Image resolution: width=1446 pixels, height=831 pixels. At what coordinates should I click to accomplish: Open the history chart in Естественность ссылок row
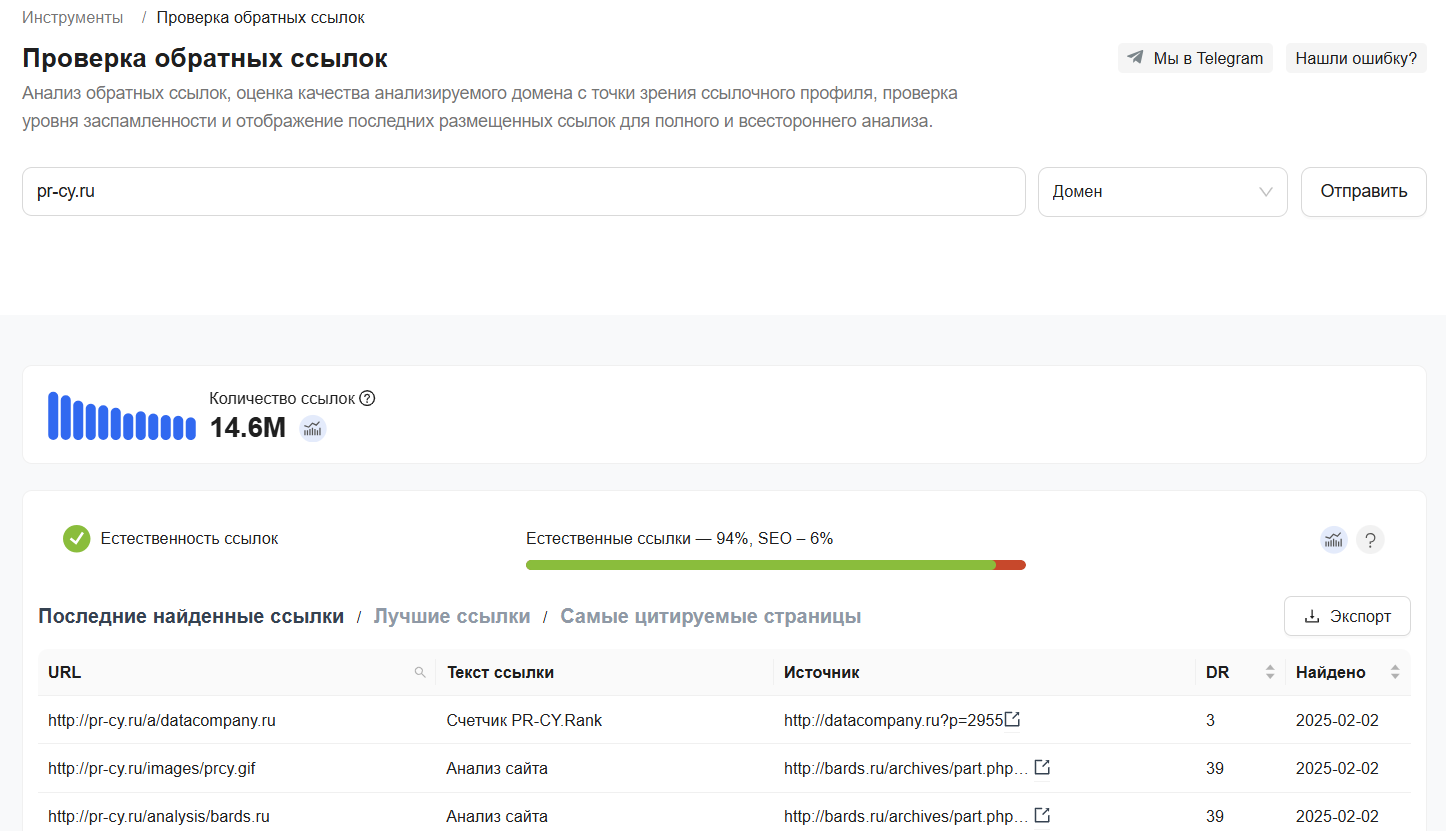pyautogui.click(x=1334, y=540)
